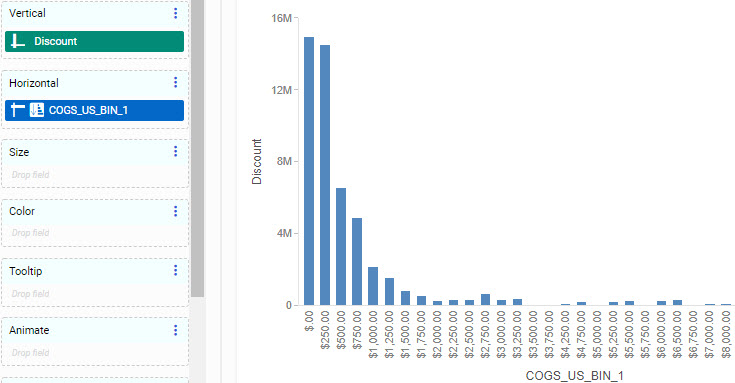This screenshot has width=735, height=383.
Task: Click the COGS_US_BIN_1 x-axis title
Action: tap(575, 375)
